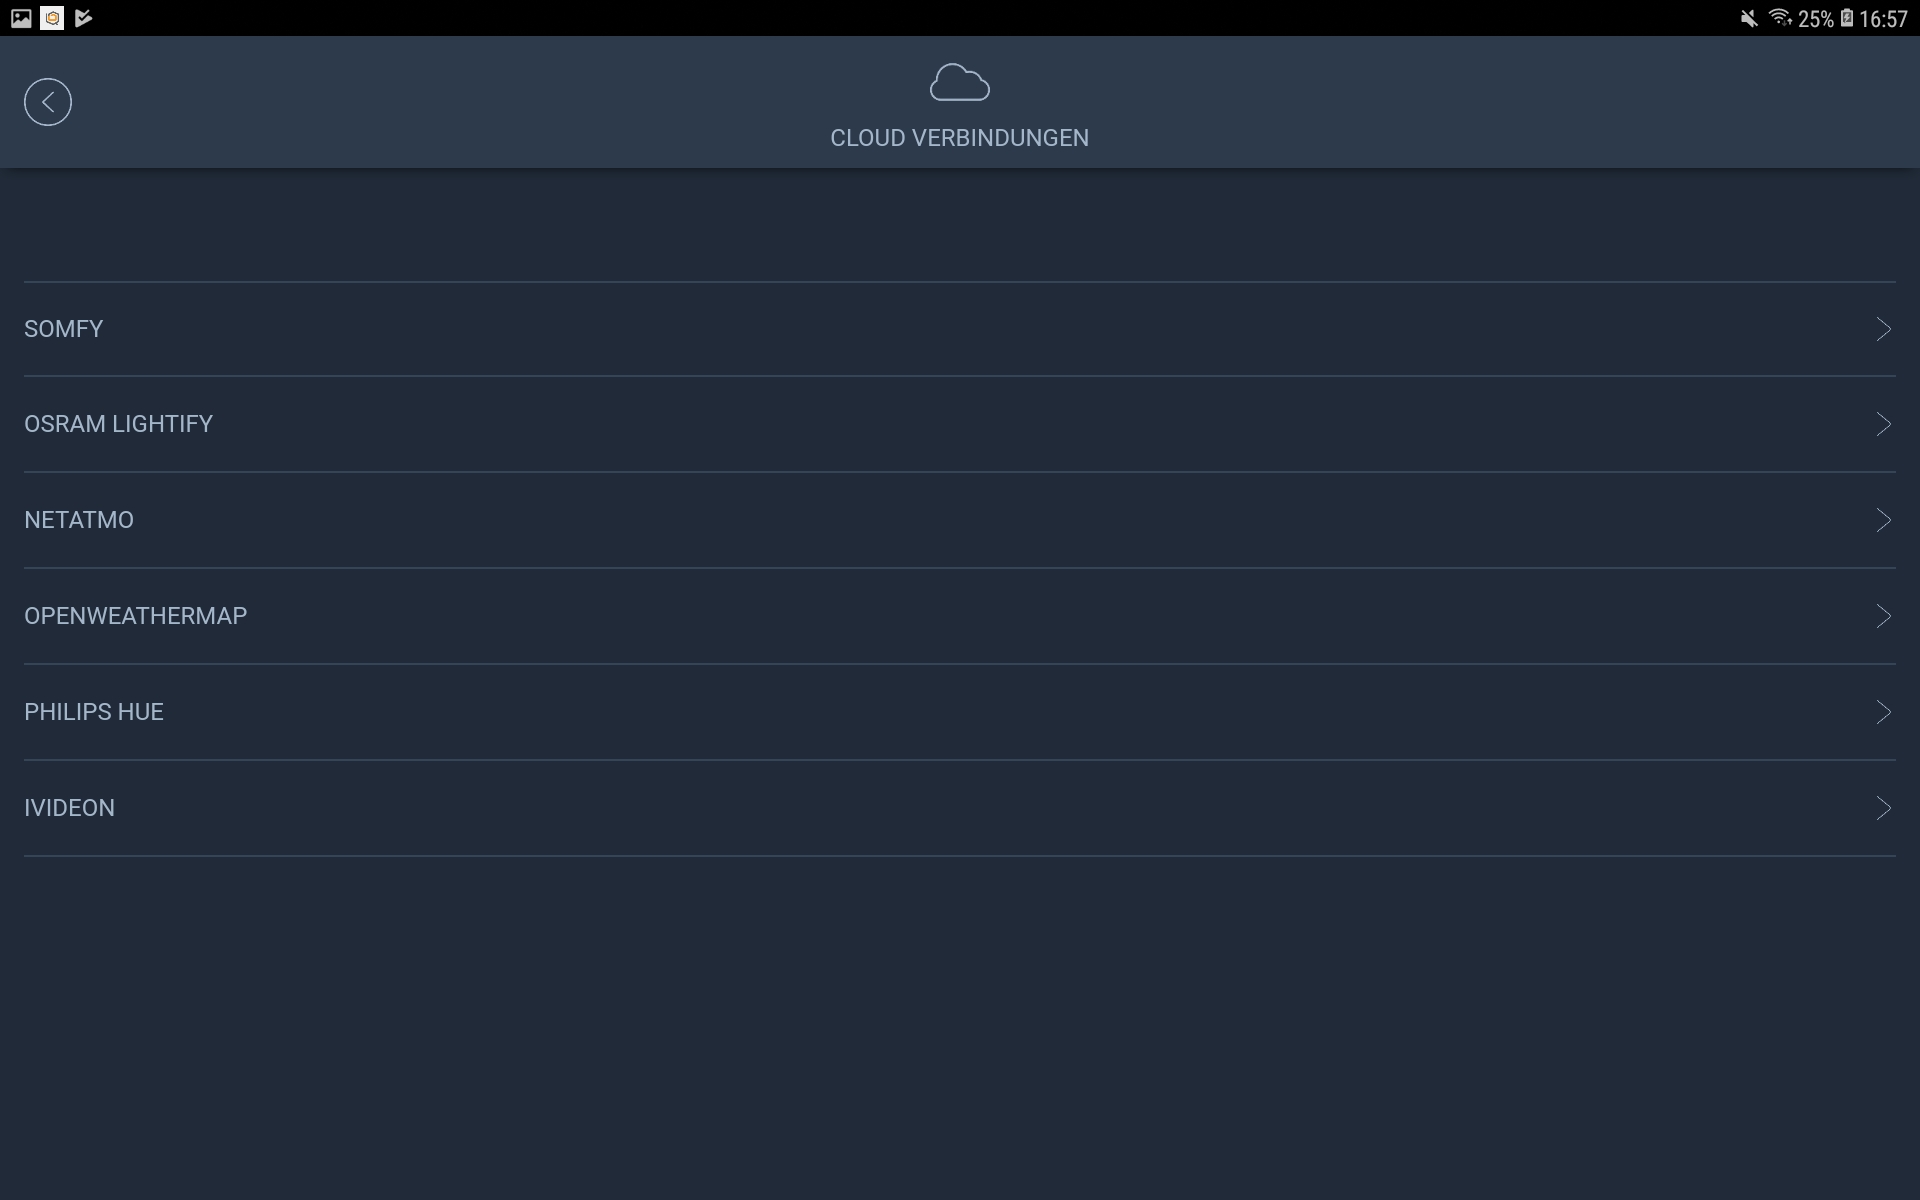The width and height of the screenshot is (1920, 1200).
Task: Tap the checkmark notification icon in status bar
Action: [x=84, y=18]
